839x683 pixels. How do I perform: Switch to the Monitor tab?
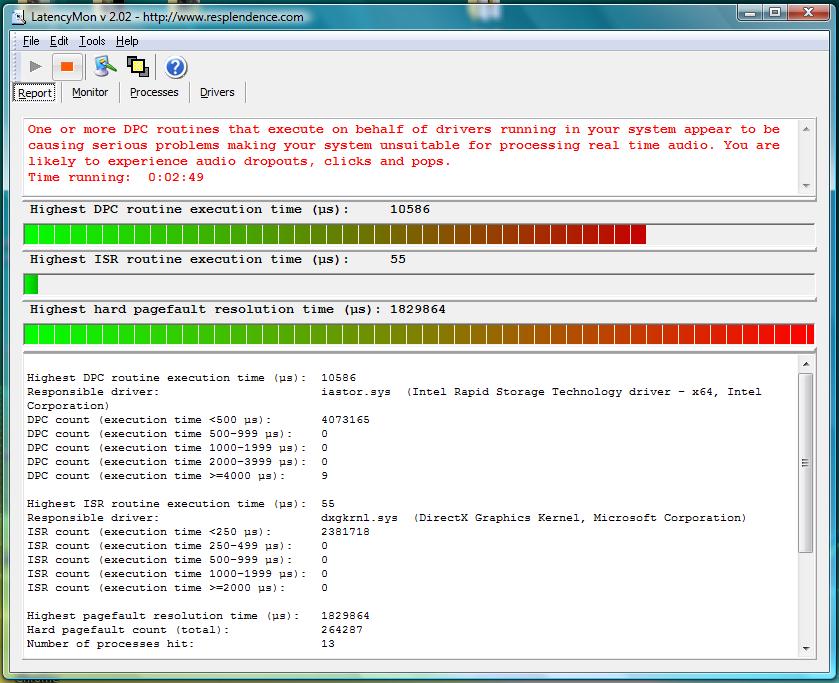pyautogui.click(x=90, y=93)
